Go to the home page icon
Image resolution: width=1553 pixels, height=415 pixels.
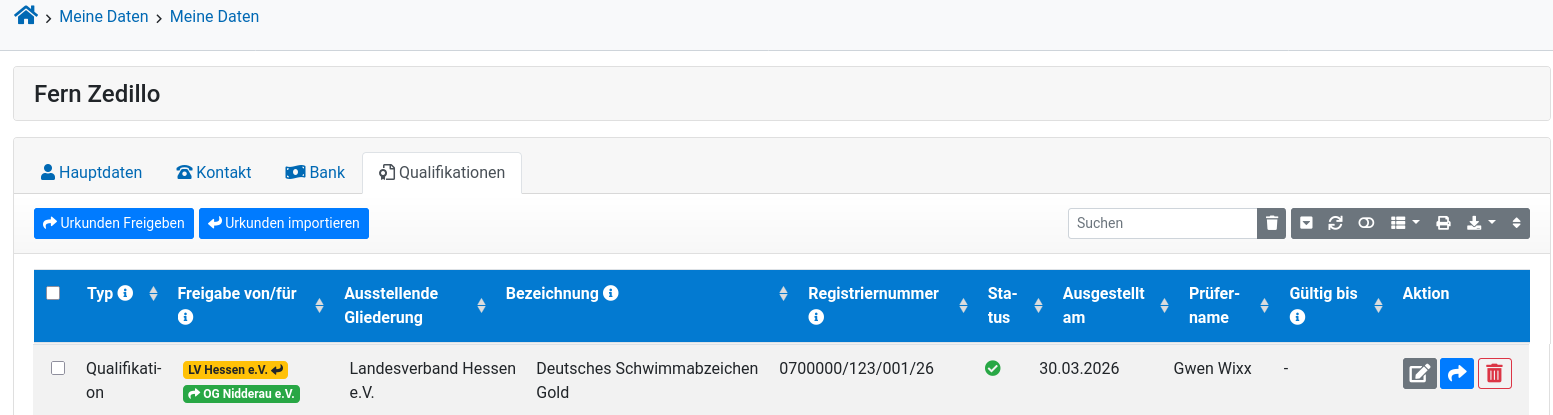pos(26,15)
